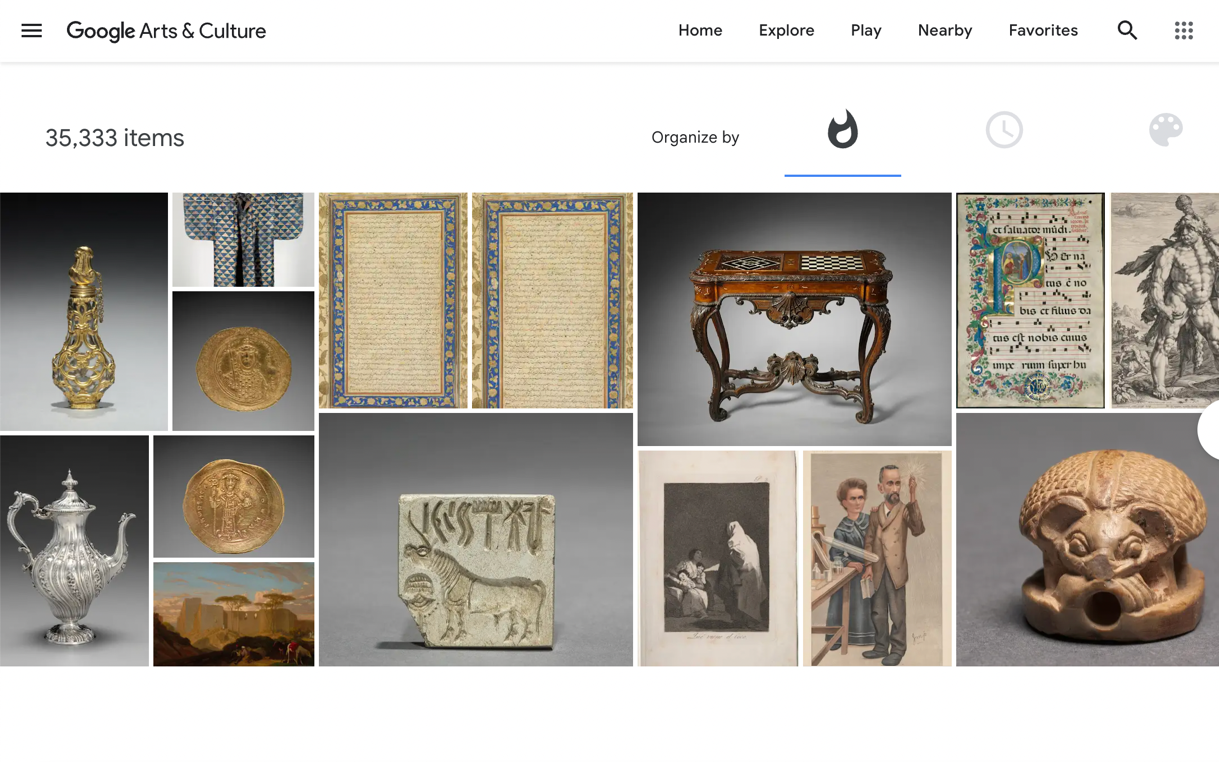Open the left blue-bordered manuscript page

(393, 301)
